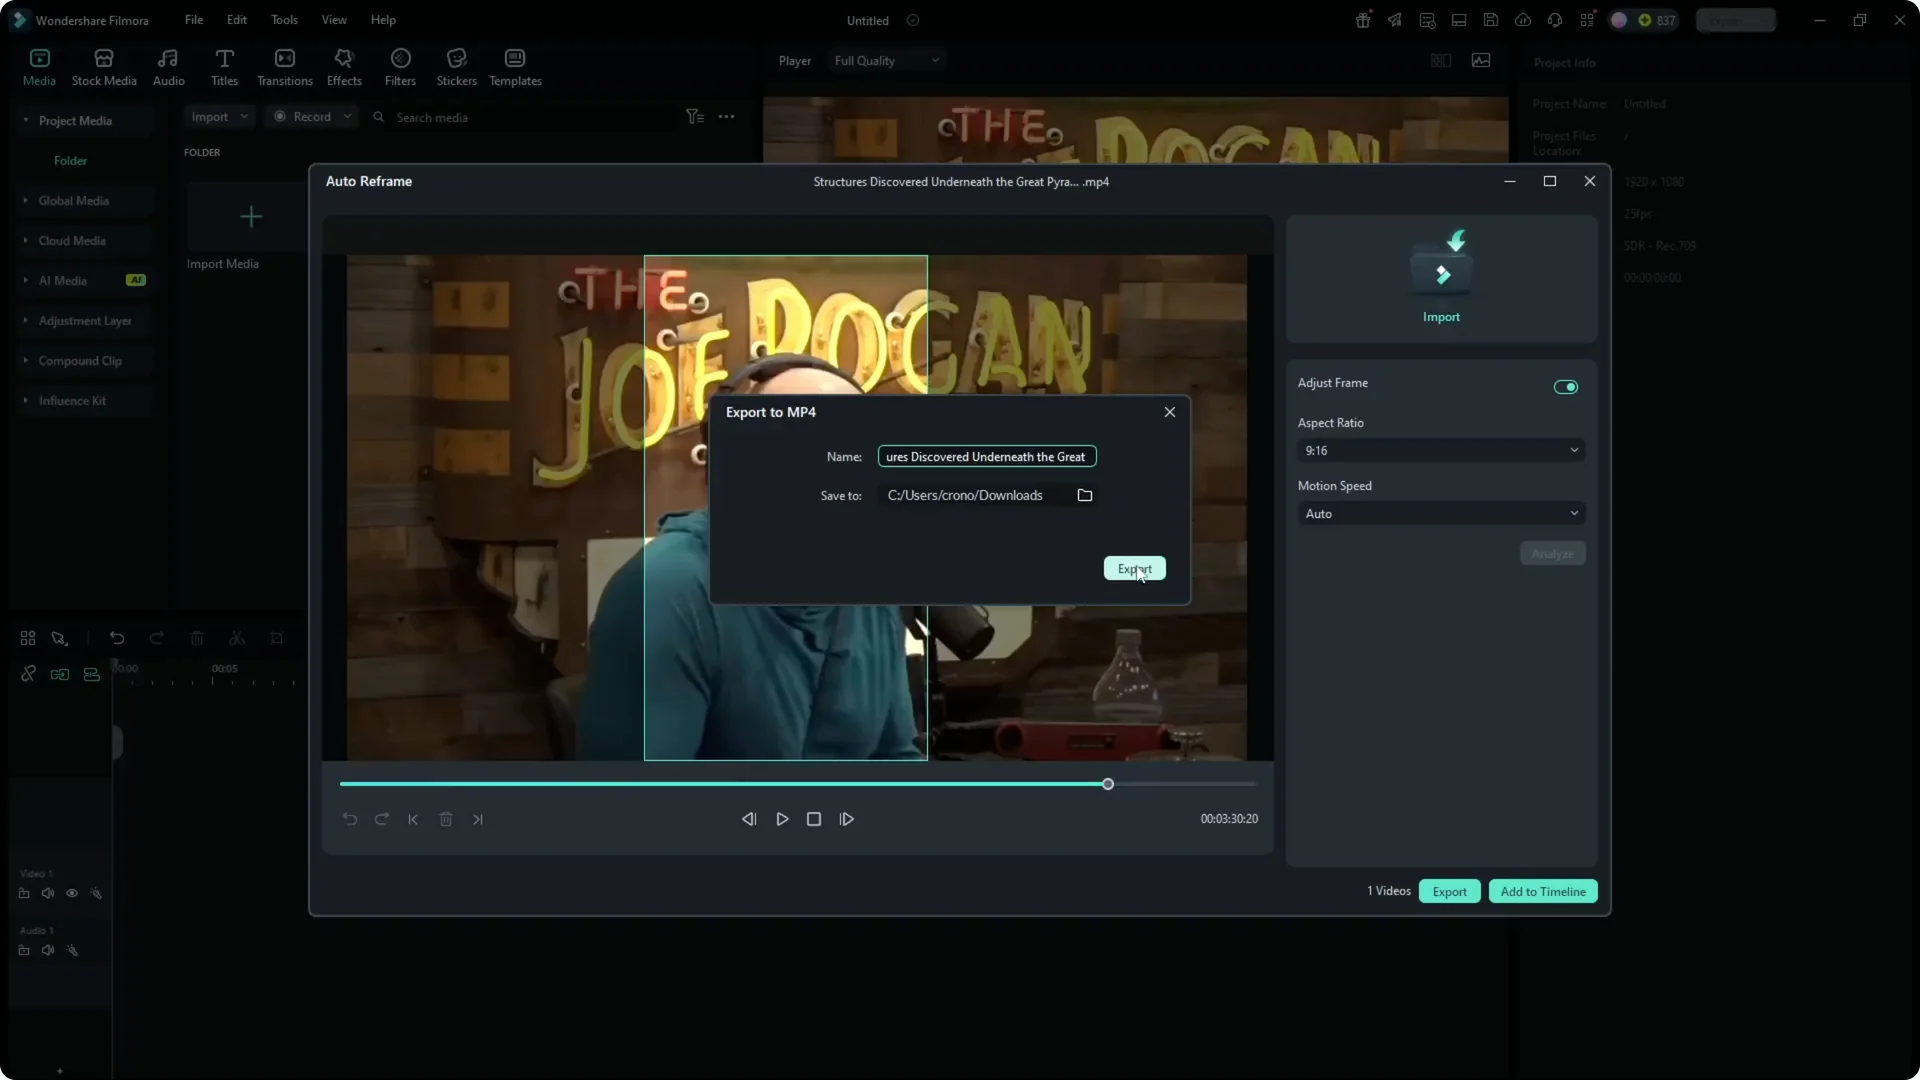Select the Stock Media panel
This screenshot has width=1920, height=1080.
[103, 66]
